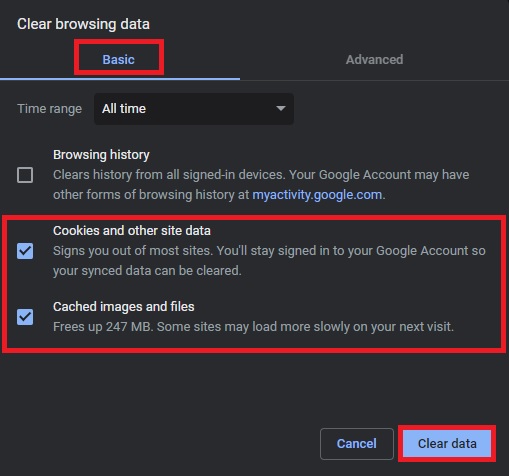
Task: Select the Browsing history title text
Action: coord(101,155)
